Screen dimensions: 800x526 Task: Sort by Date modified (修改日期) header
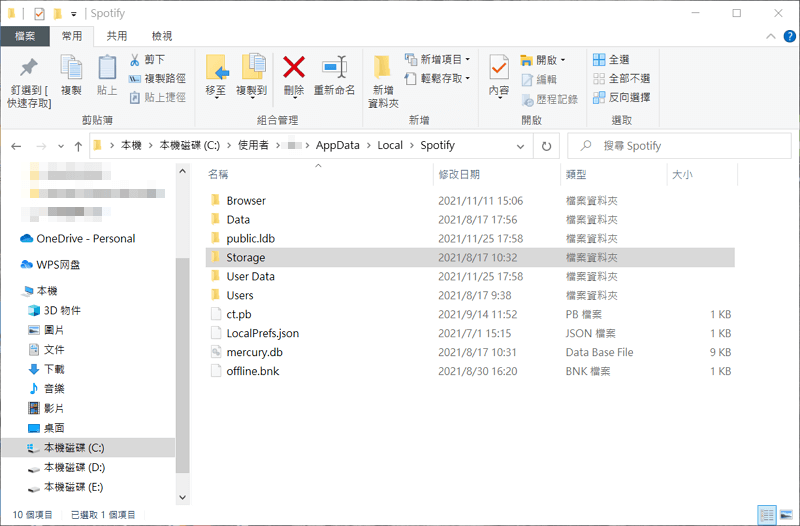[497, 174]
